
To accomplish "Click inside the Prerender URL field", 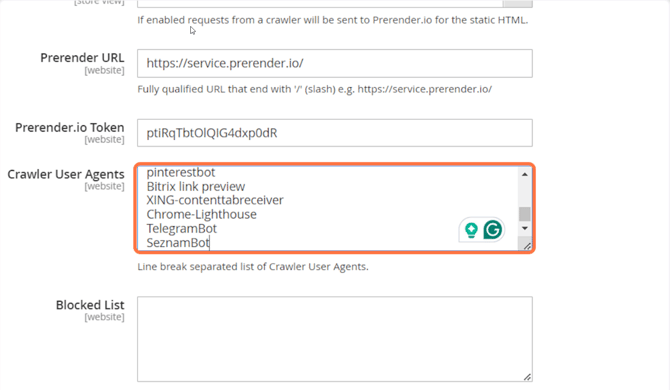I will [335, 64].
